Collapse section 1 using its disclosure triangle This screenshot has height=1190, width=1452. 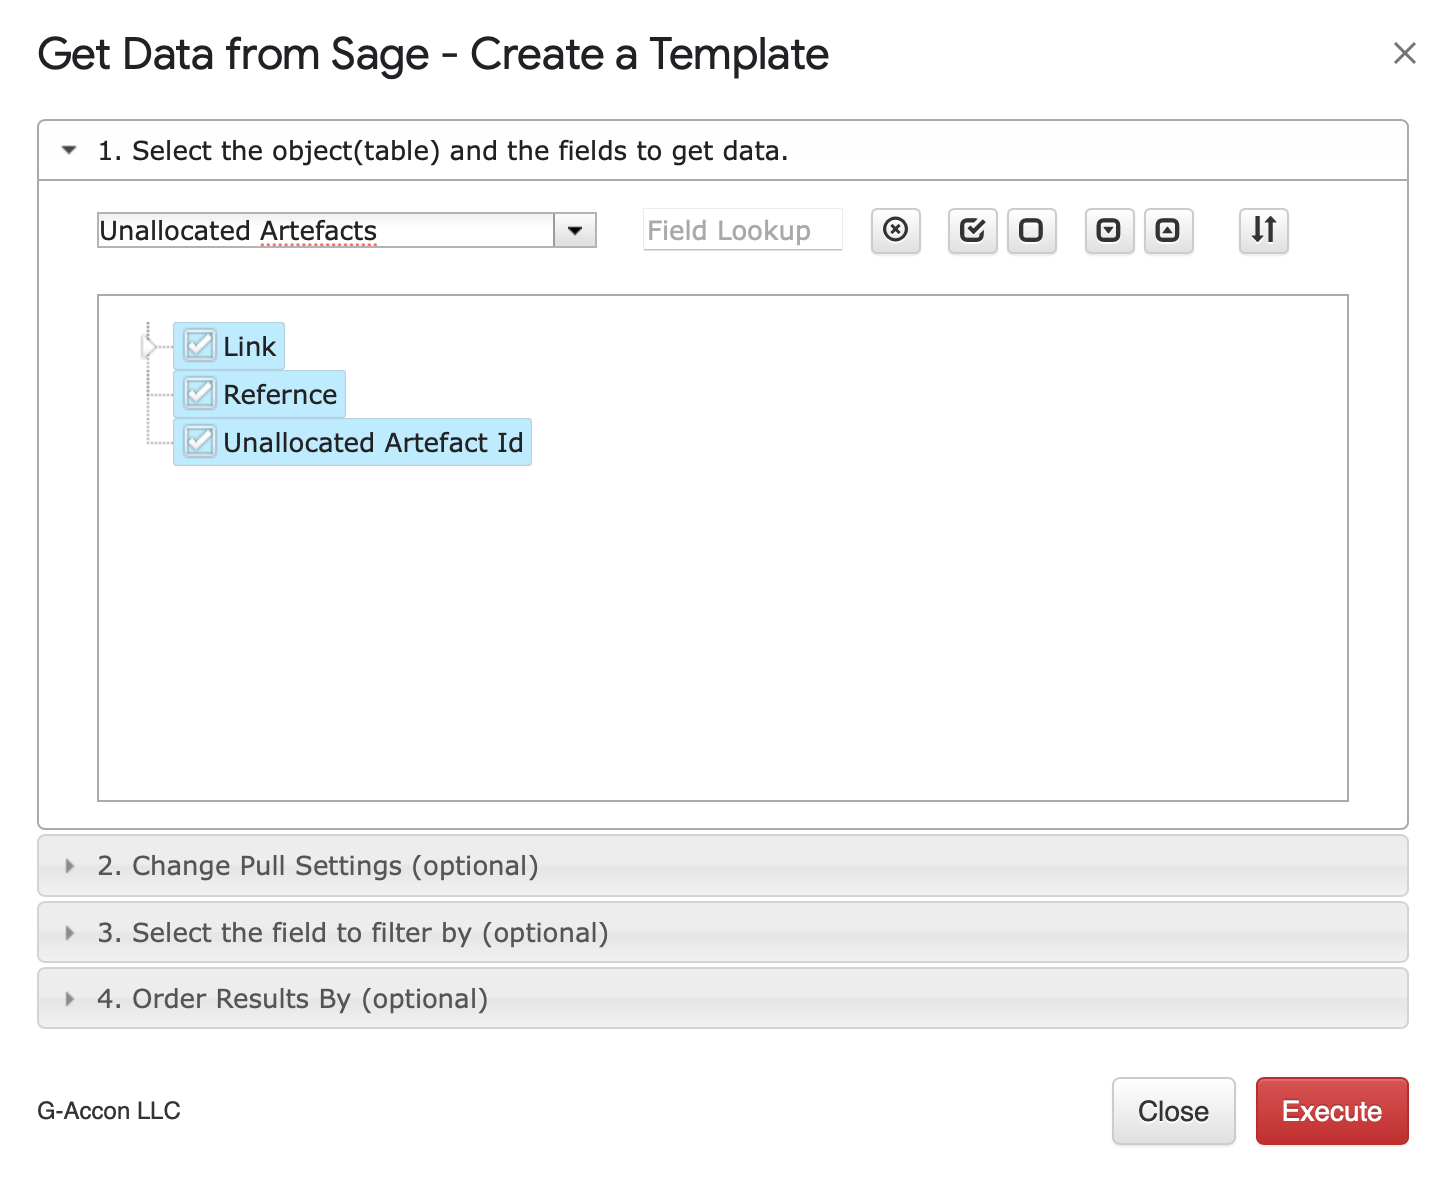click(x=69, y=151)
